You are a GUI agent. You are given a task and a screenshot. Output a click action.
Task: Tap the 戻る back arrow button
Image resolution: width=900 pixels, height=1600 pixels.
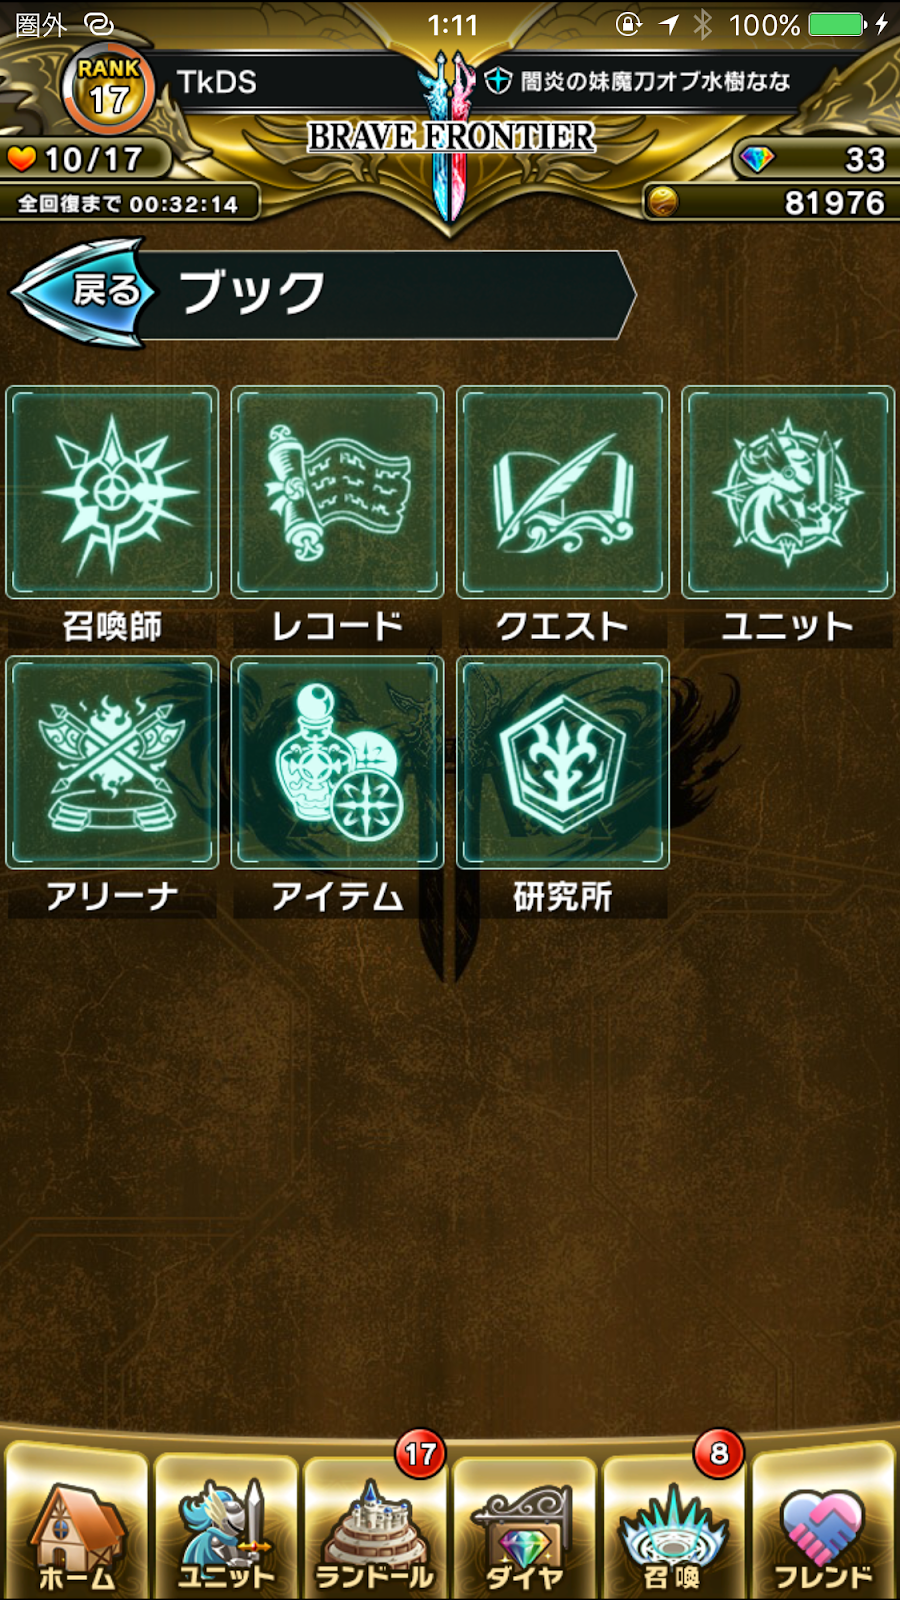(84, 292)
